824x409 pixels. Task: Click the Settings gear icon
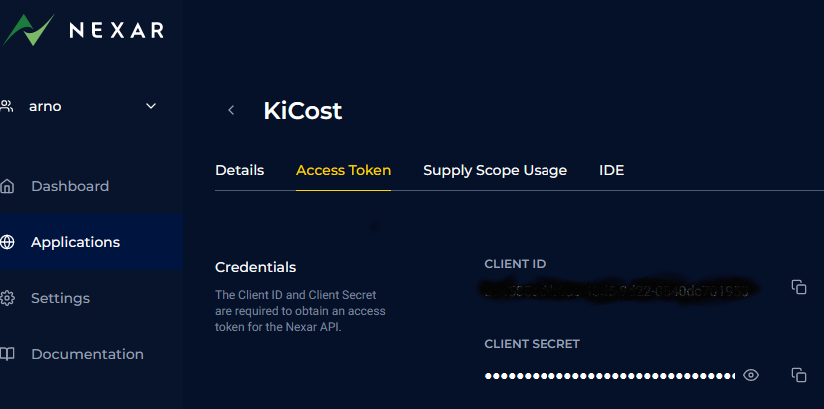[7, 298]
